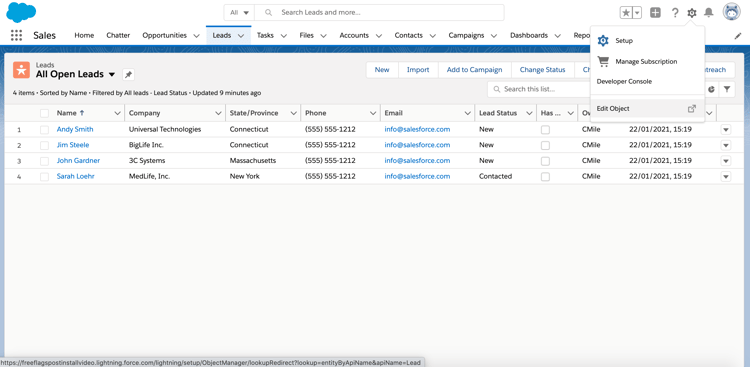750x367 pixels.
Task: Choose Edit Object in the menu
Action: 647,109
